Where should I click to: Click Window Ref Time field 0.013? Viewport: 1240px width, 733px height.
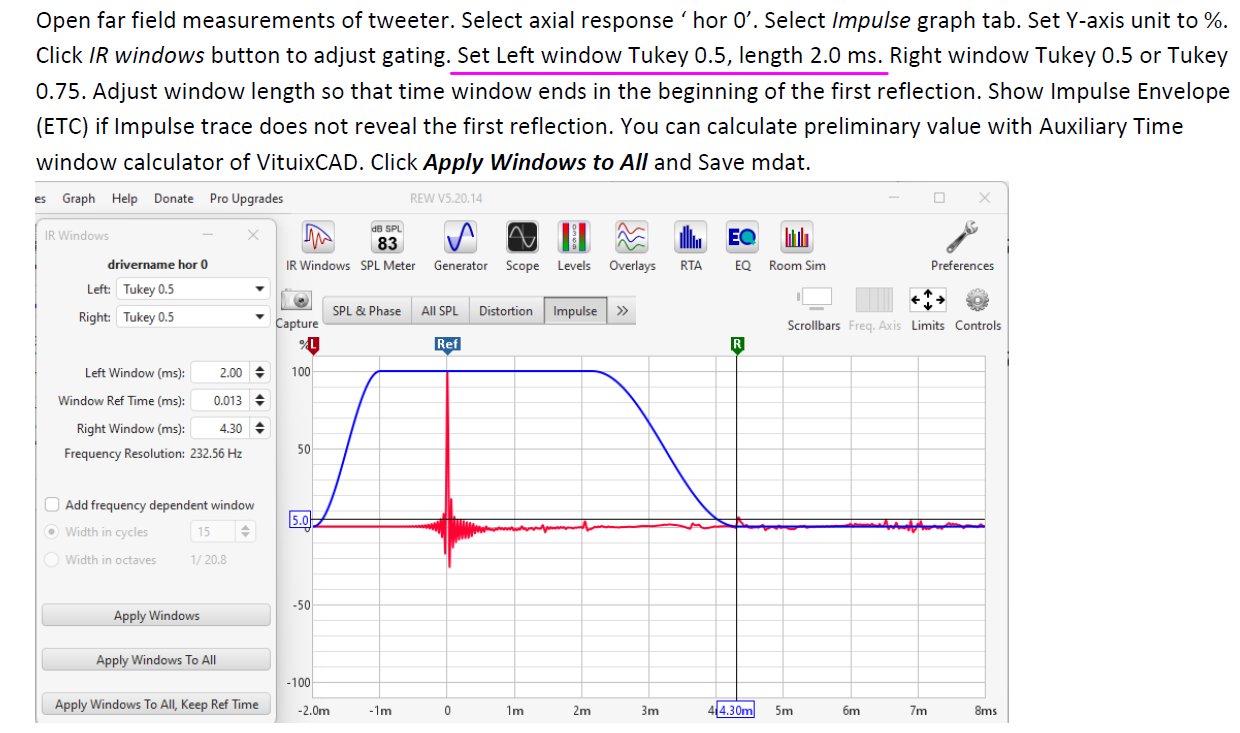click(x=221, y=401)
